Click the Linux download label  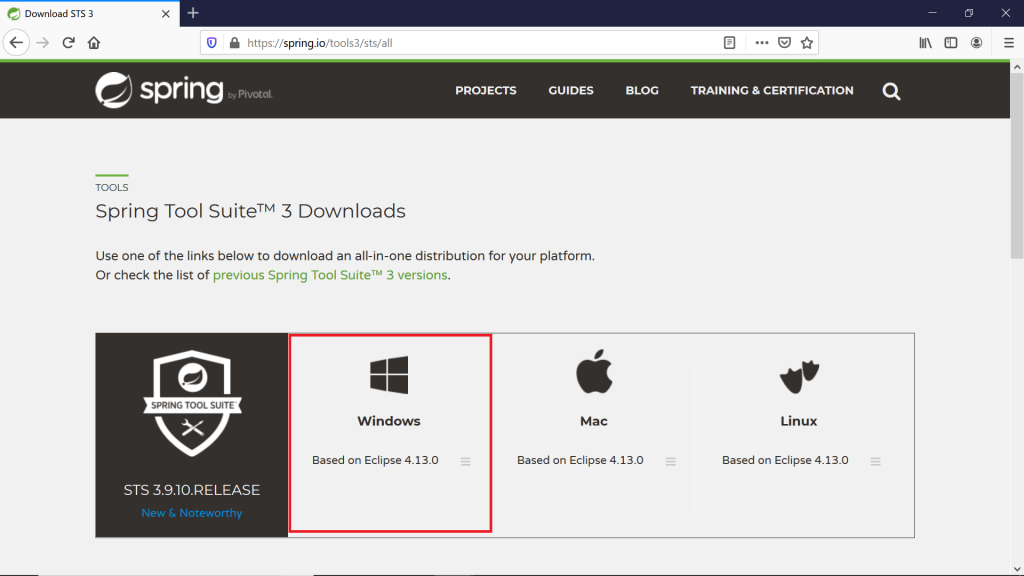[799, 421]
